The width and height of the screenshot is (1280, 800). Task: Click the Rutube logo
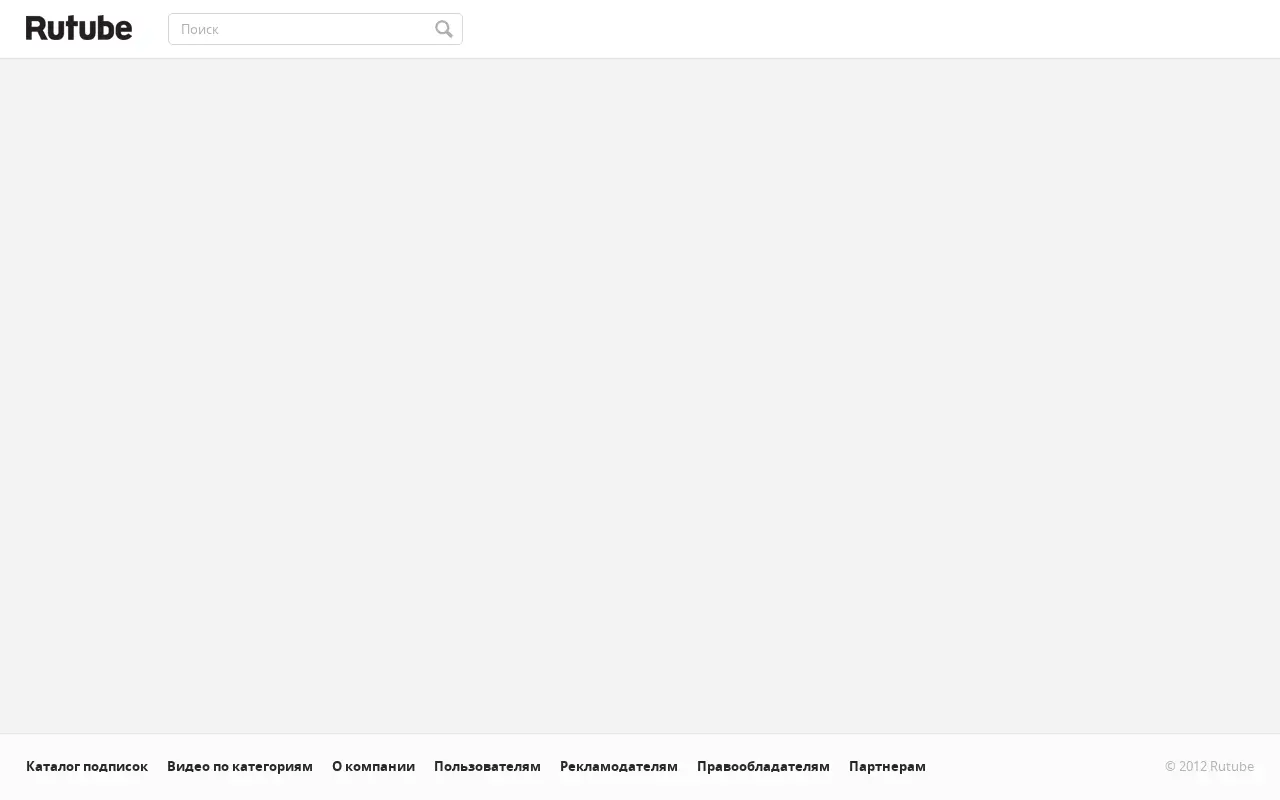click(79, 28)
